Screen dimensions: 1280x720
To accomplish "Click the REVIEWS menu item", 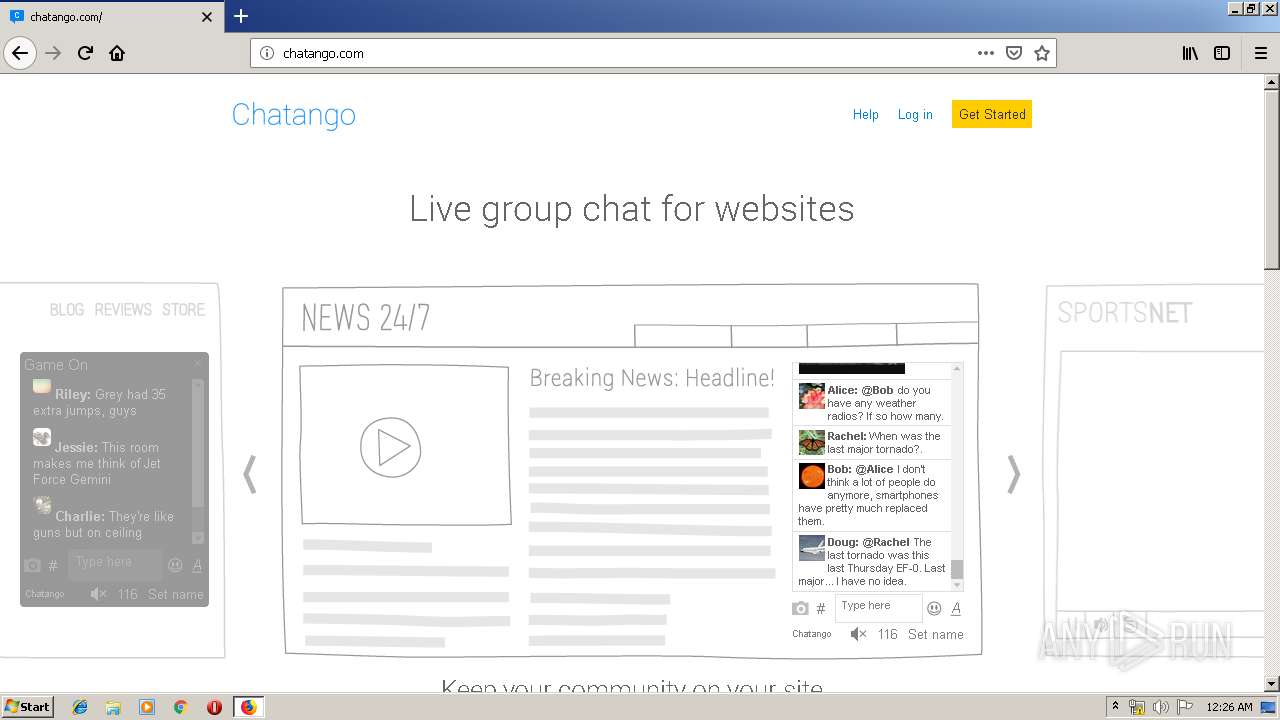I will pos(123,310).
